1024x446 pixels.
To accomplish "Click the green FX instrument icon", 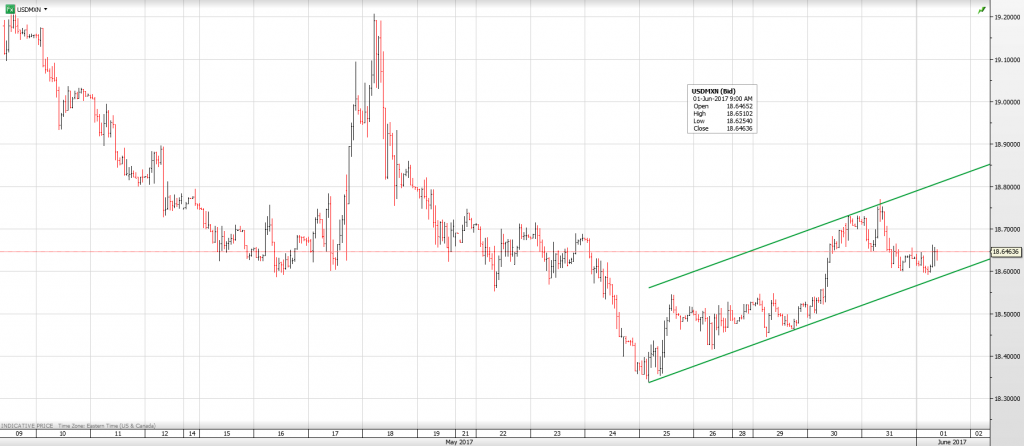I will (x=8, y=8).
